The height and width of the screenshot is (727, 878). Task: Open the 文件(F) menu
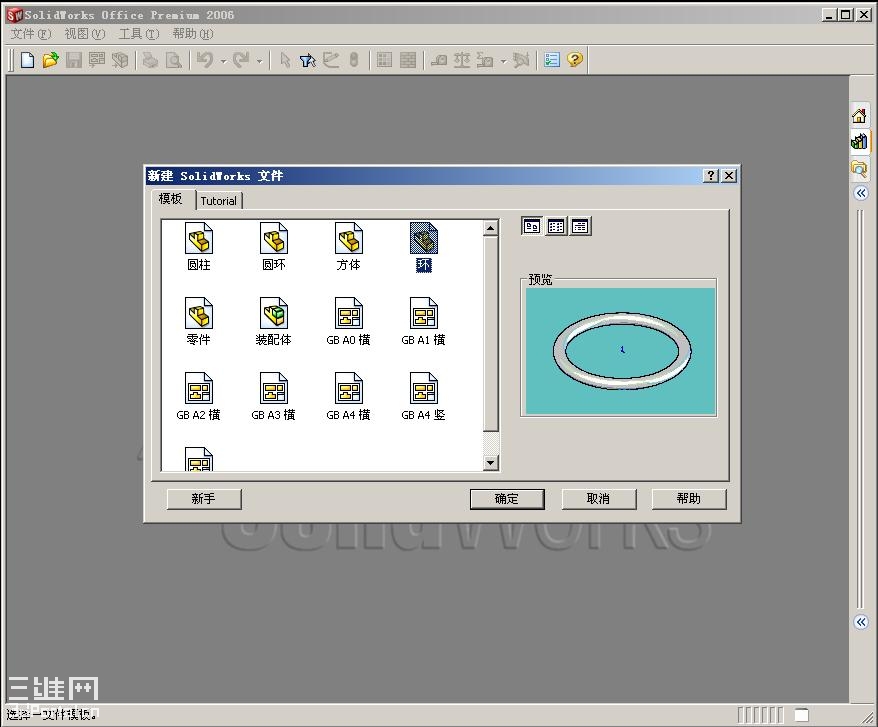click(x=31, y=34)
